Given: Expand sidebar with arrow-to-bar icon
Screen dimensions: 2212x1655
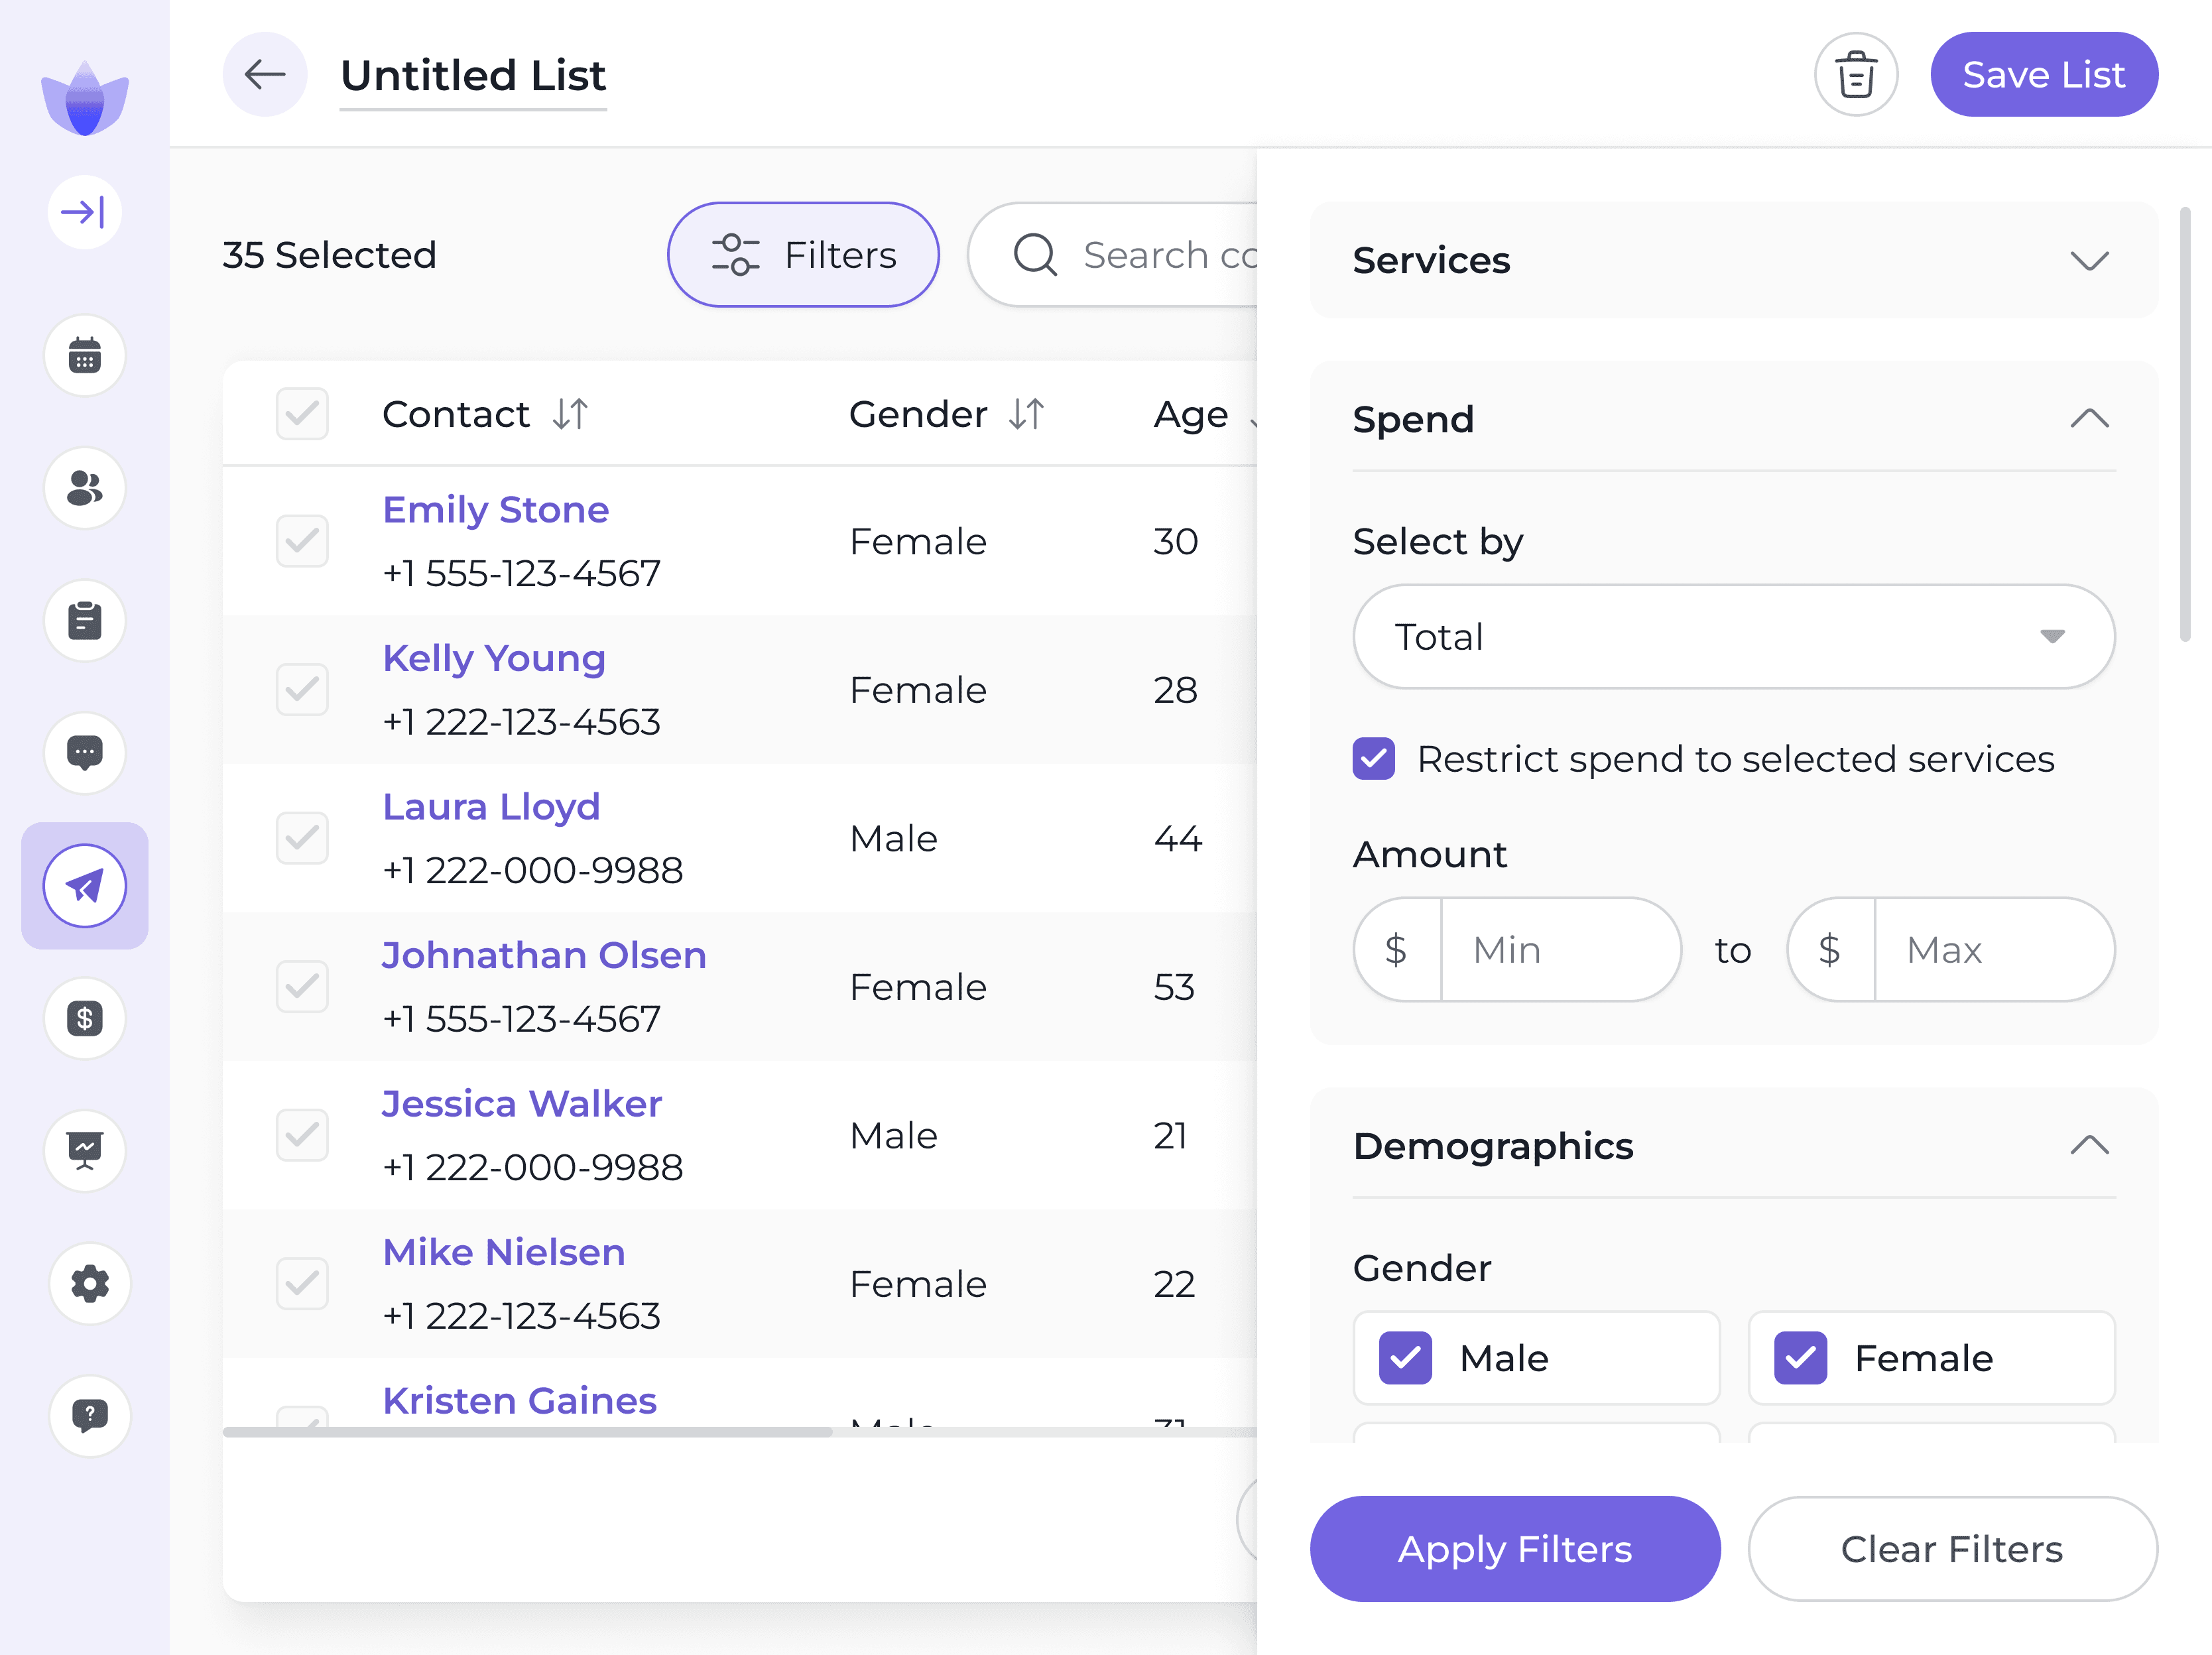Looking at the screenshot, I should click(x=85, y=212).
